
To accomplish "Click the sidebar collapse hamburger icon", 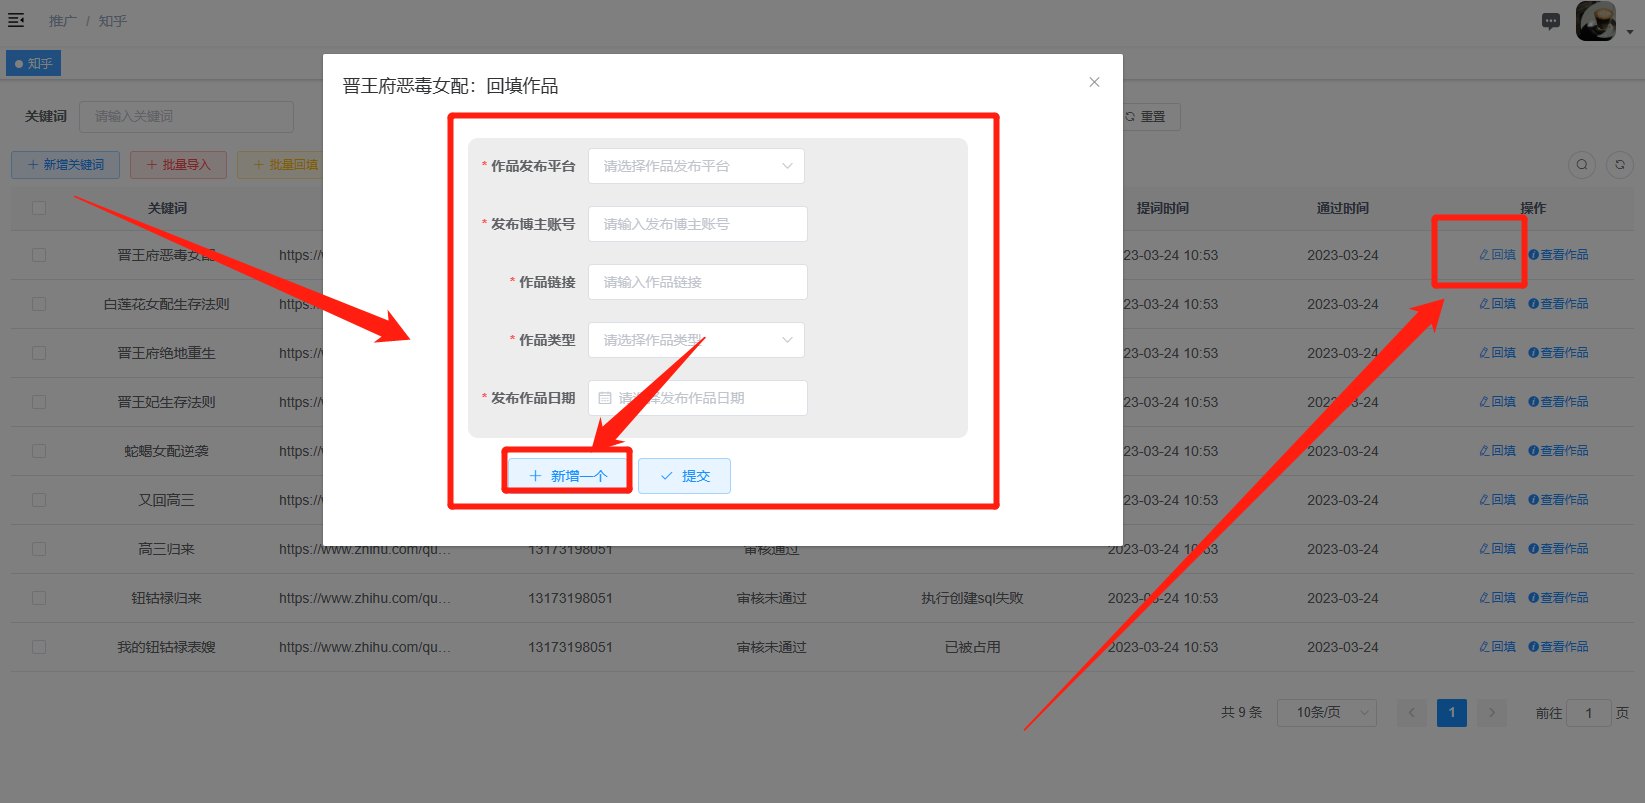I will coord(16,20).
